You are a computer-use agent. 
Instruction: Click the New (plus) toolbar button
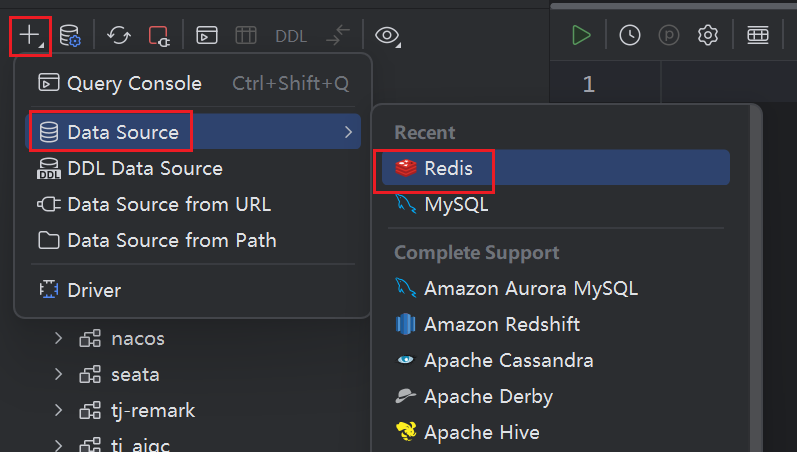(30, 36)
